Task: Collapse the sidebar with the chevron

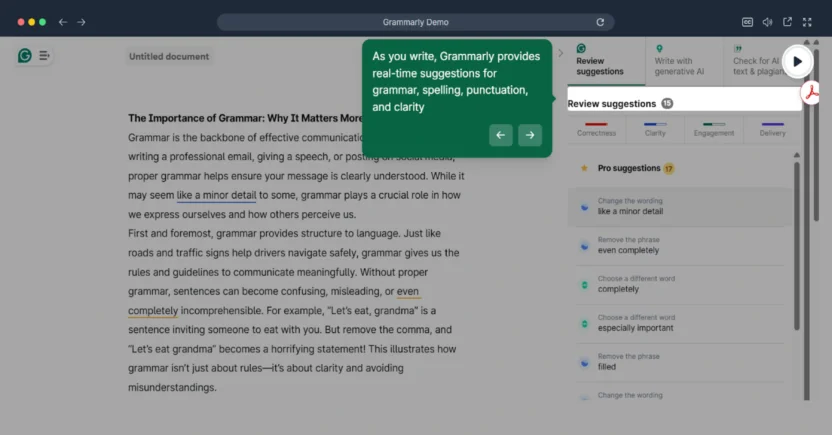Action: pyautogui.click(x=560, y=53)
